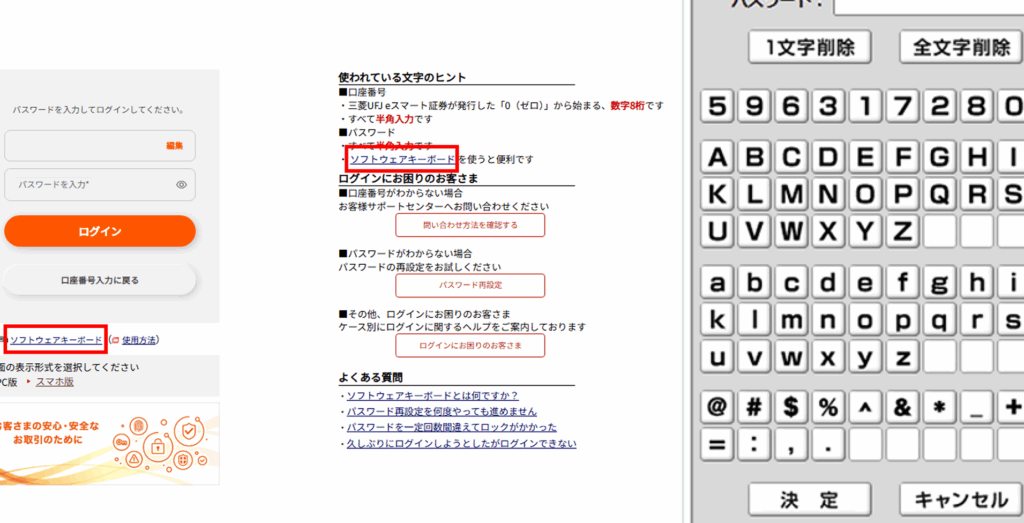Image resolution: width=1024 pixels, height=523 pixels.
Task: Toggle password visibility eye icon
Action: coord(181,185)
